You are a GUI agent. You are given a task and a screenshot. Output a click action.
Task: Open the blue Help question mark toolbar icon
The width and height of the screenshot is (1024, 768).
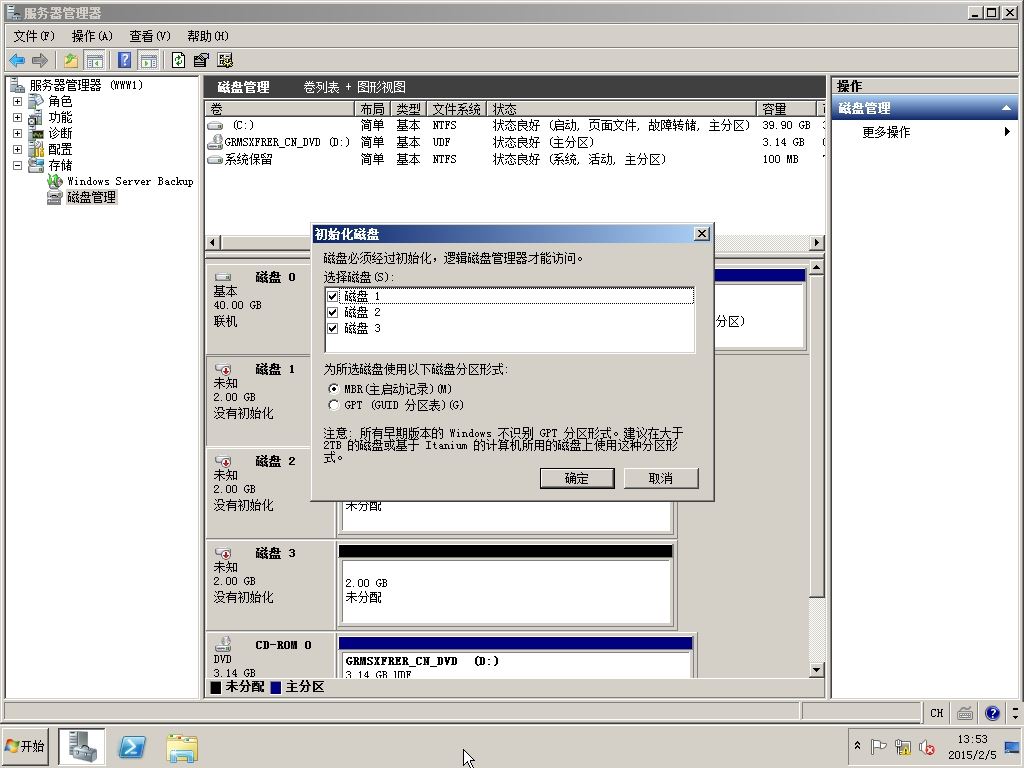pyautogui.click(x=125, y=61)
